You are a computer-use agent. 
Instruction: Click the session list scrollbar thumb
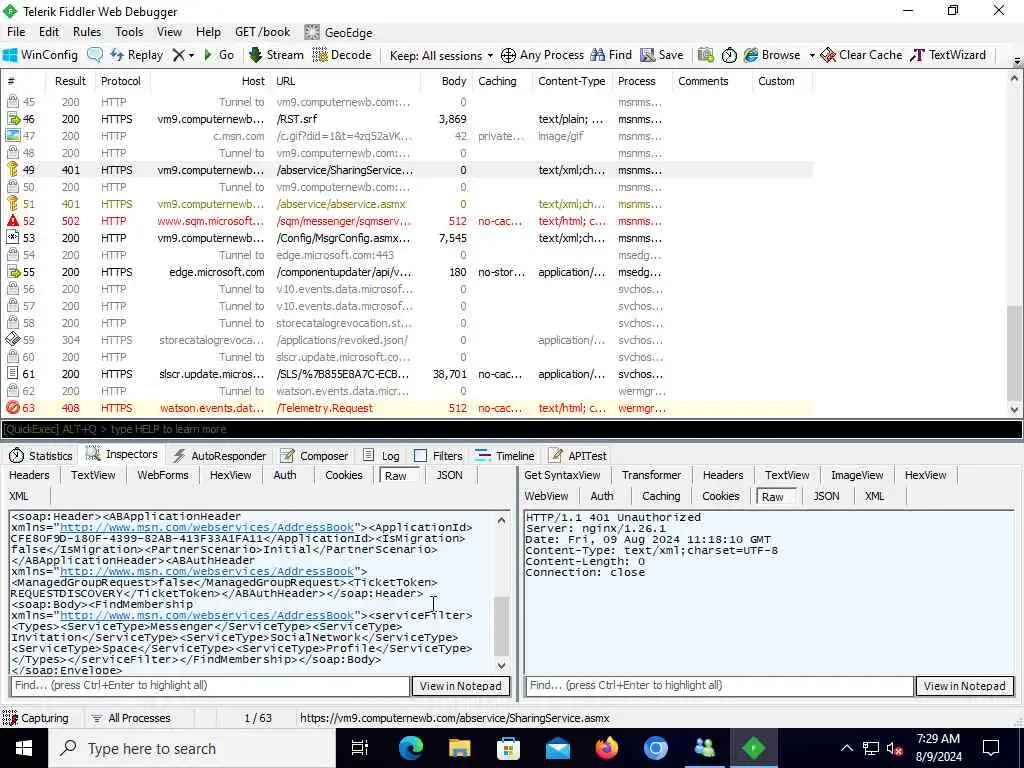[x=1014, y=353]
